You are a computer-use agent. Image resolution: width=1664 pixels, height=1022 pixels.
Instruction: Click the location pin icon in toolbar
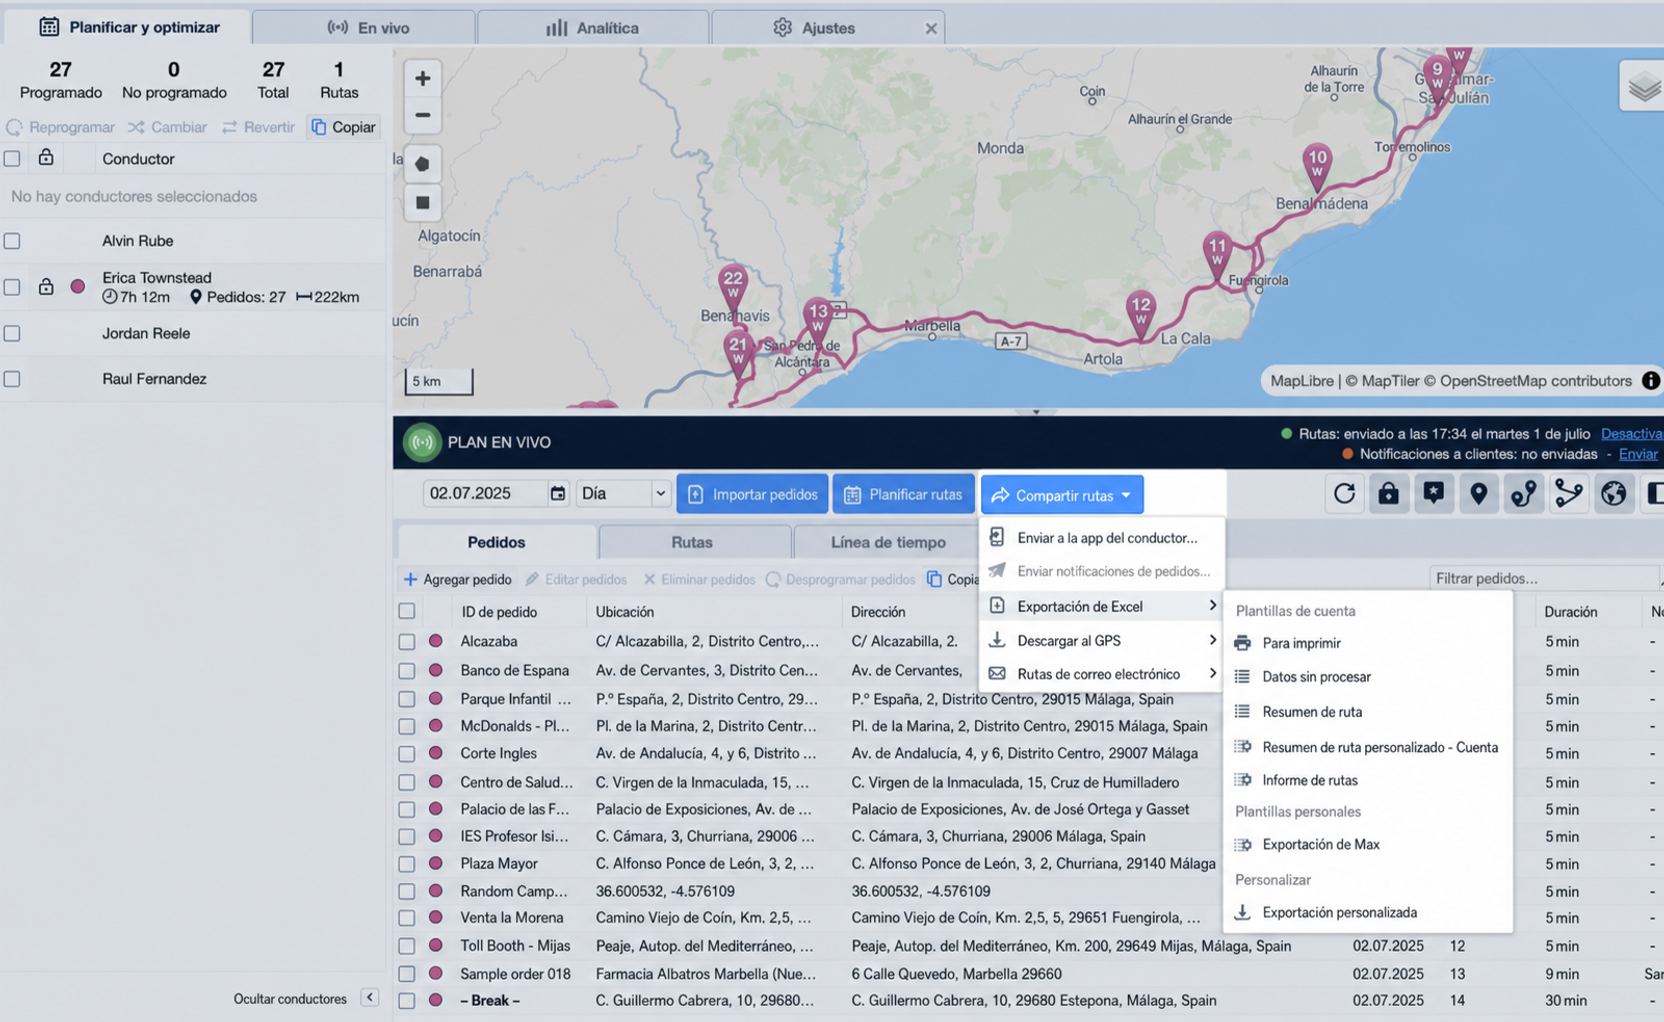click(x=1479, y=493)
